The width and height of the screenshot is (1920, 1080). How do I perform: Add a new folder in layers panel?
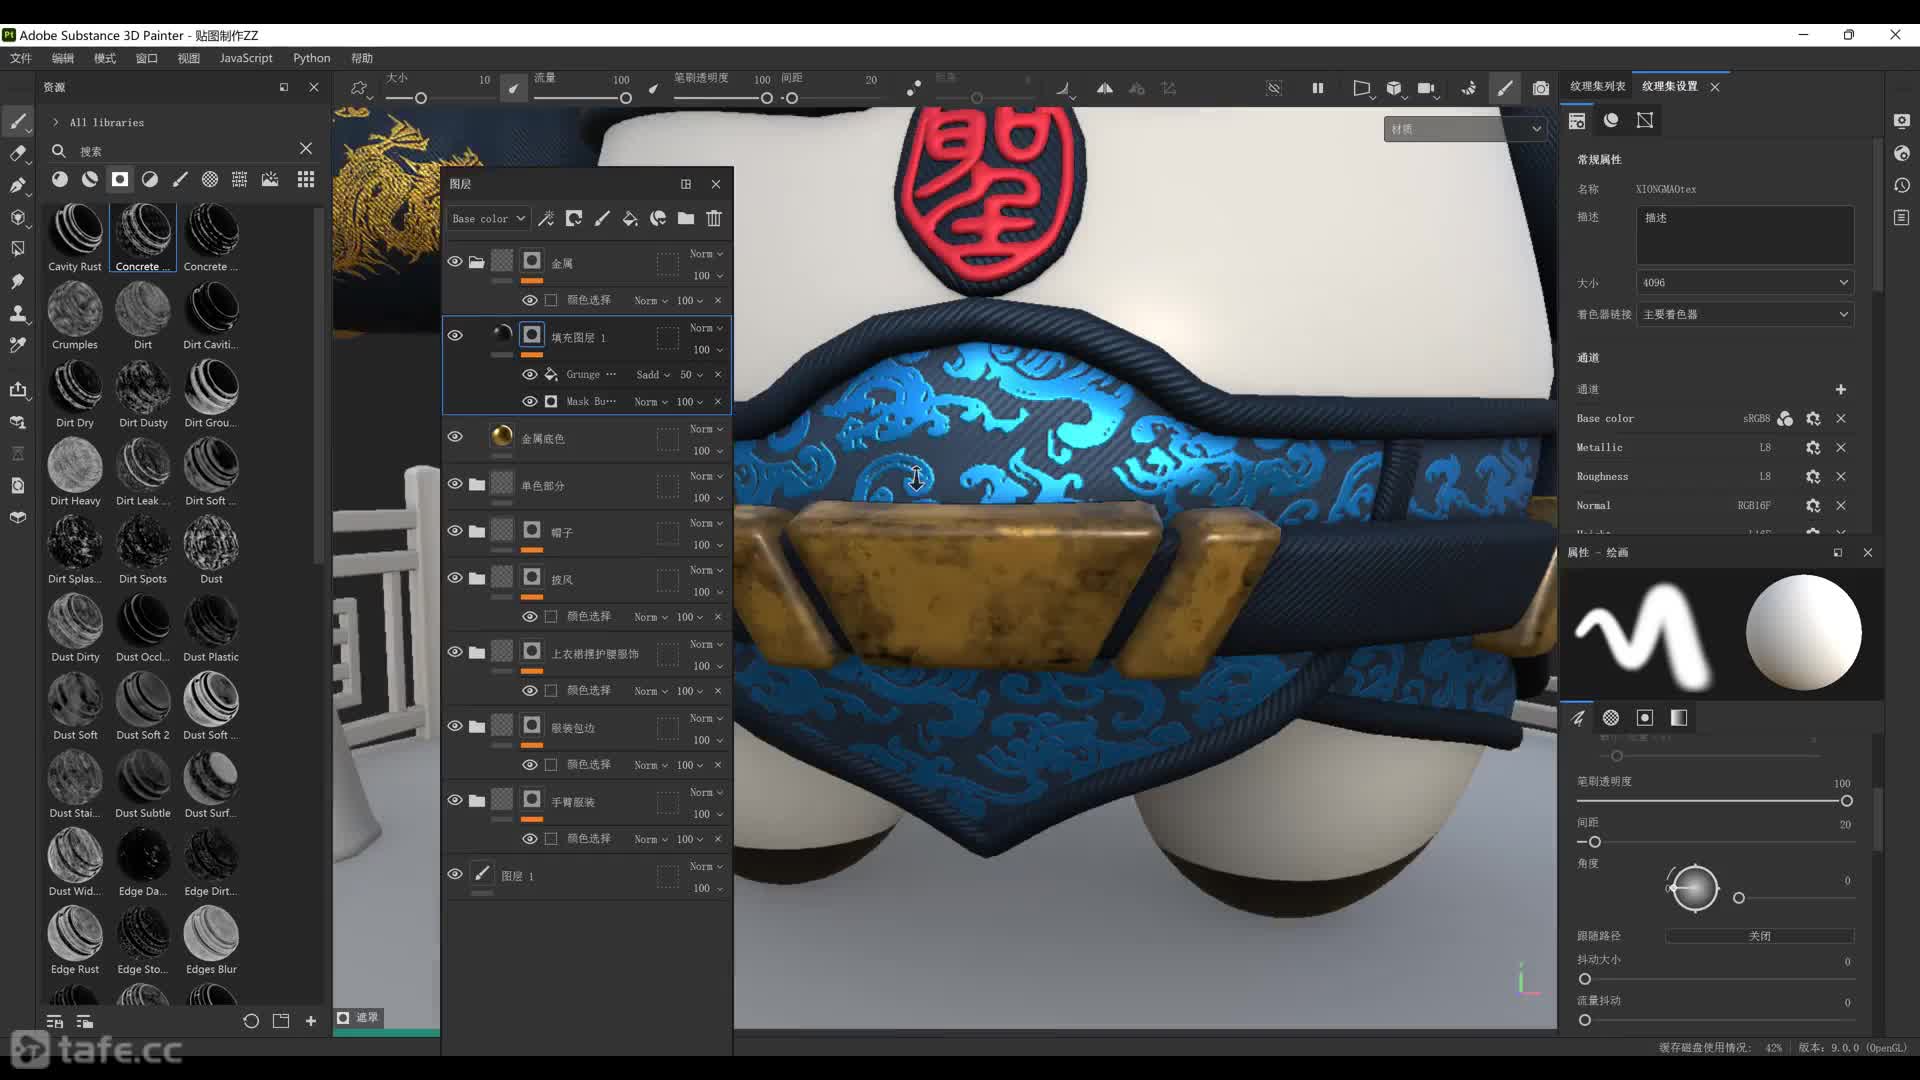(686, 218)
